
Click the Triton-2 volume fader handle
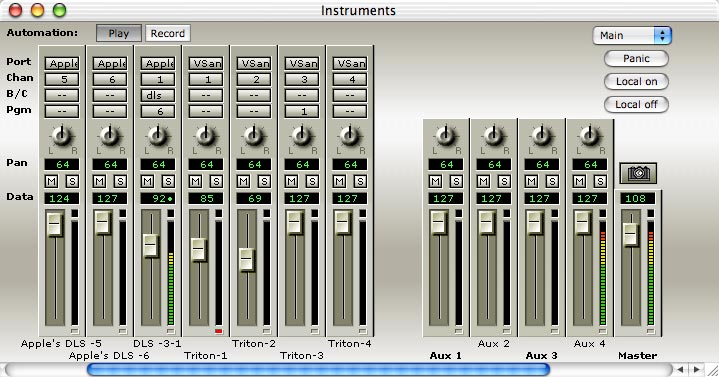click(247, 260)
